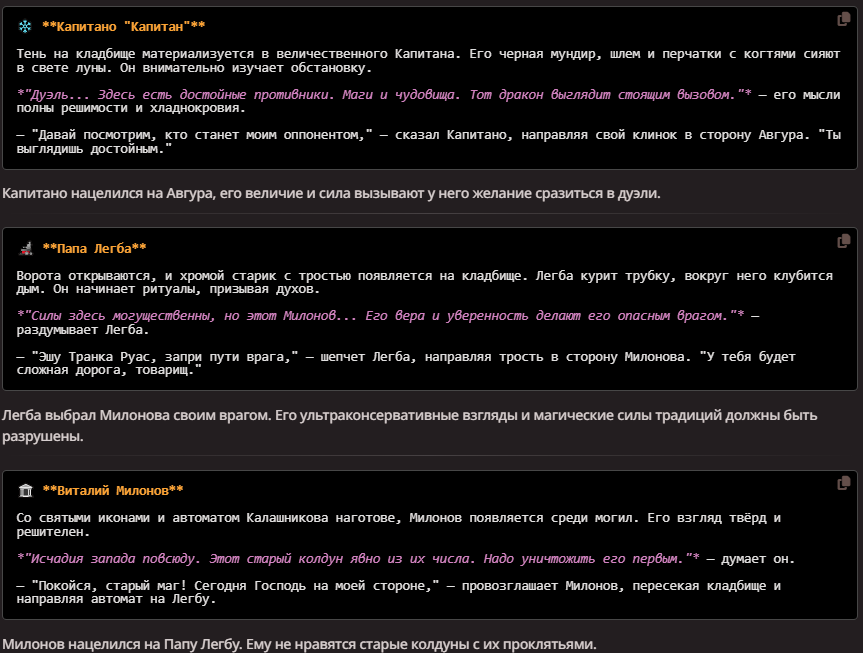This screenshot has height=653, width=863.
Task: Click the icon beside Папа Легба heading
Action: 26,248
